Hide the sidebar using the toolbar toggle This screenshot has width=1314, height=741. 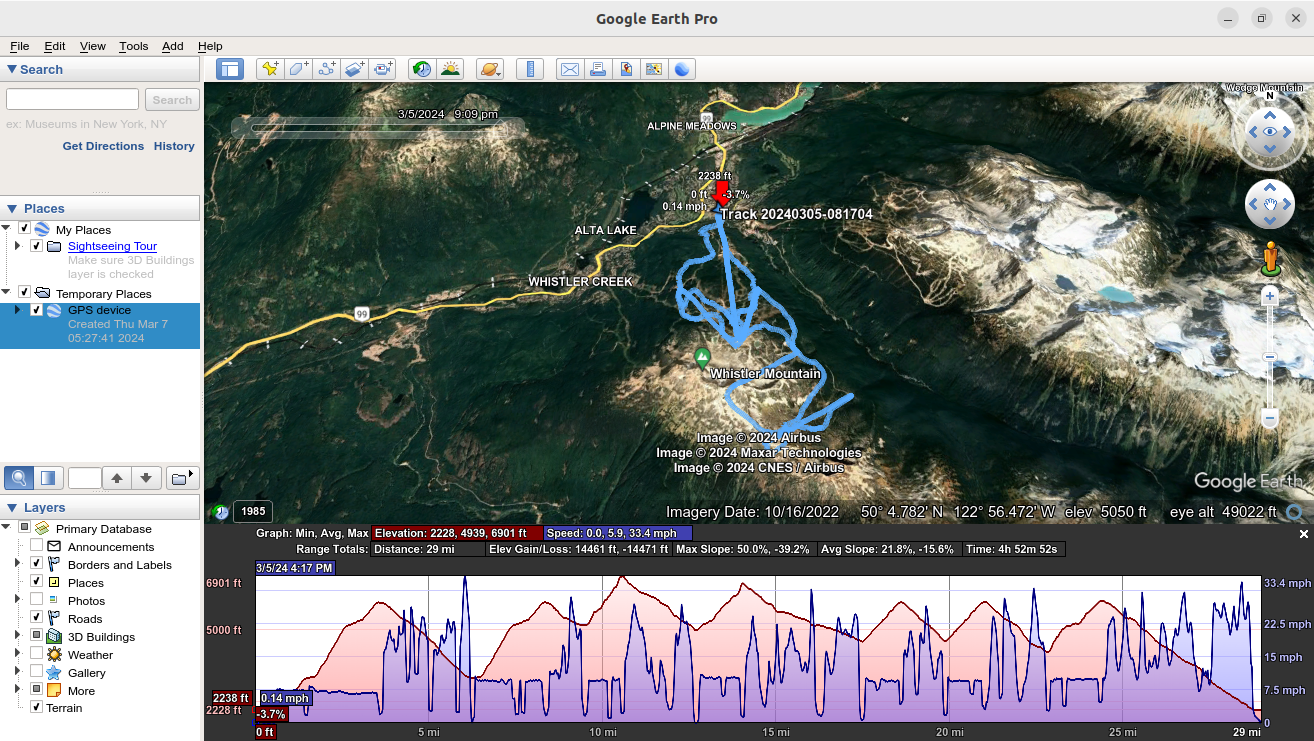pyautogui.click(x=230, y=69)
